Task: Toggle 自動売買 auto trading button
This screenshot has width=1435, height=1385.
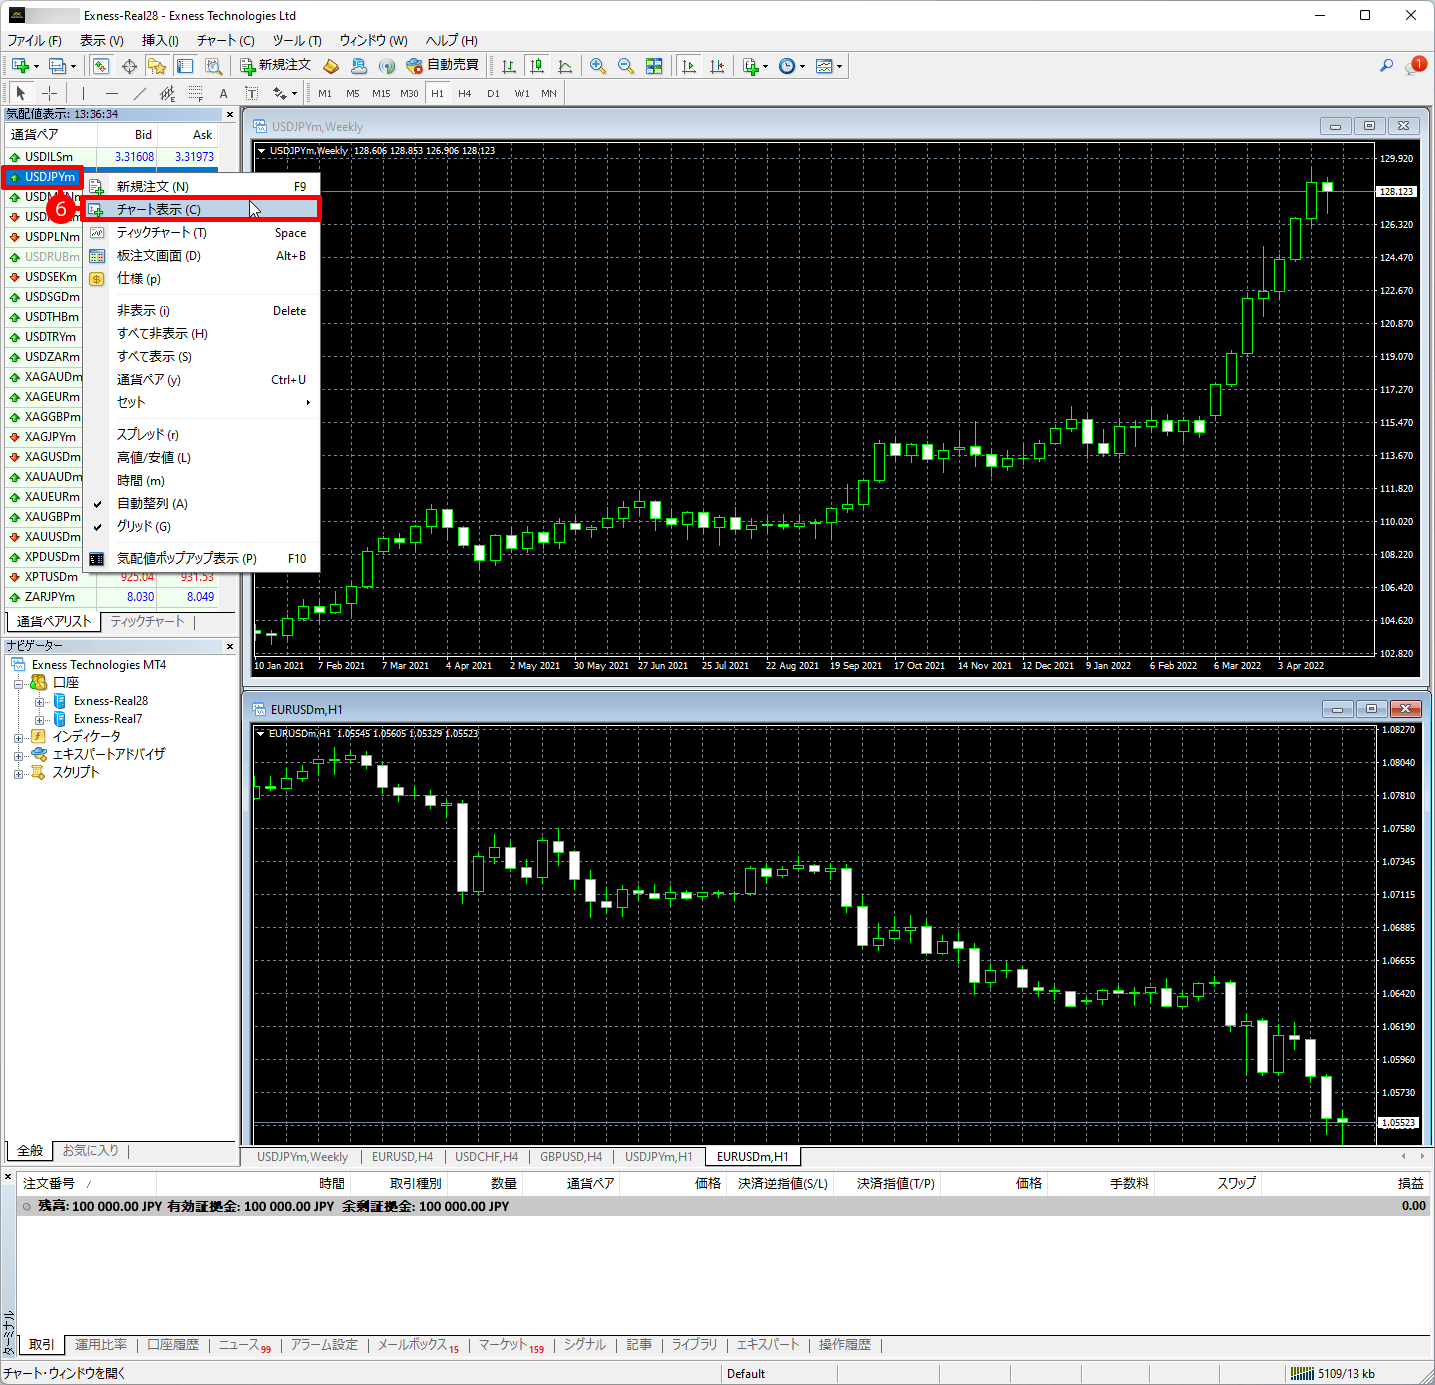Action: (x=443, y=66)
